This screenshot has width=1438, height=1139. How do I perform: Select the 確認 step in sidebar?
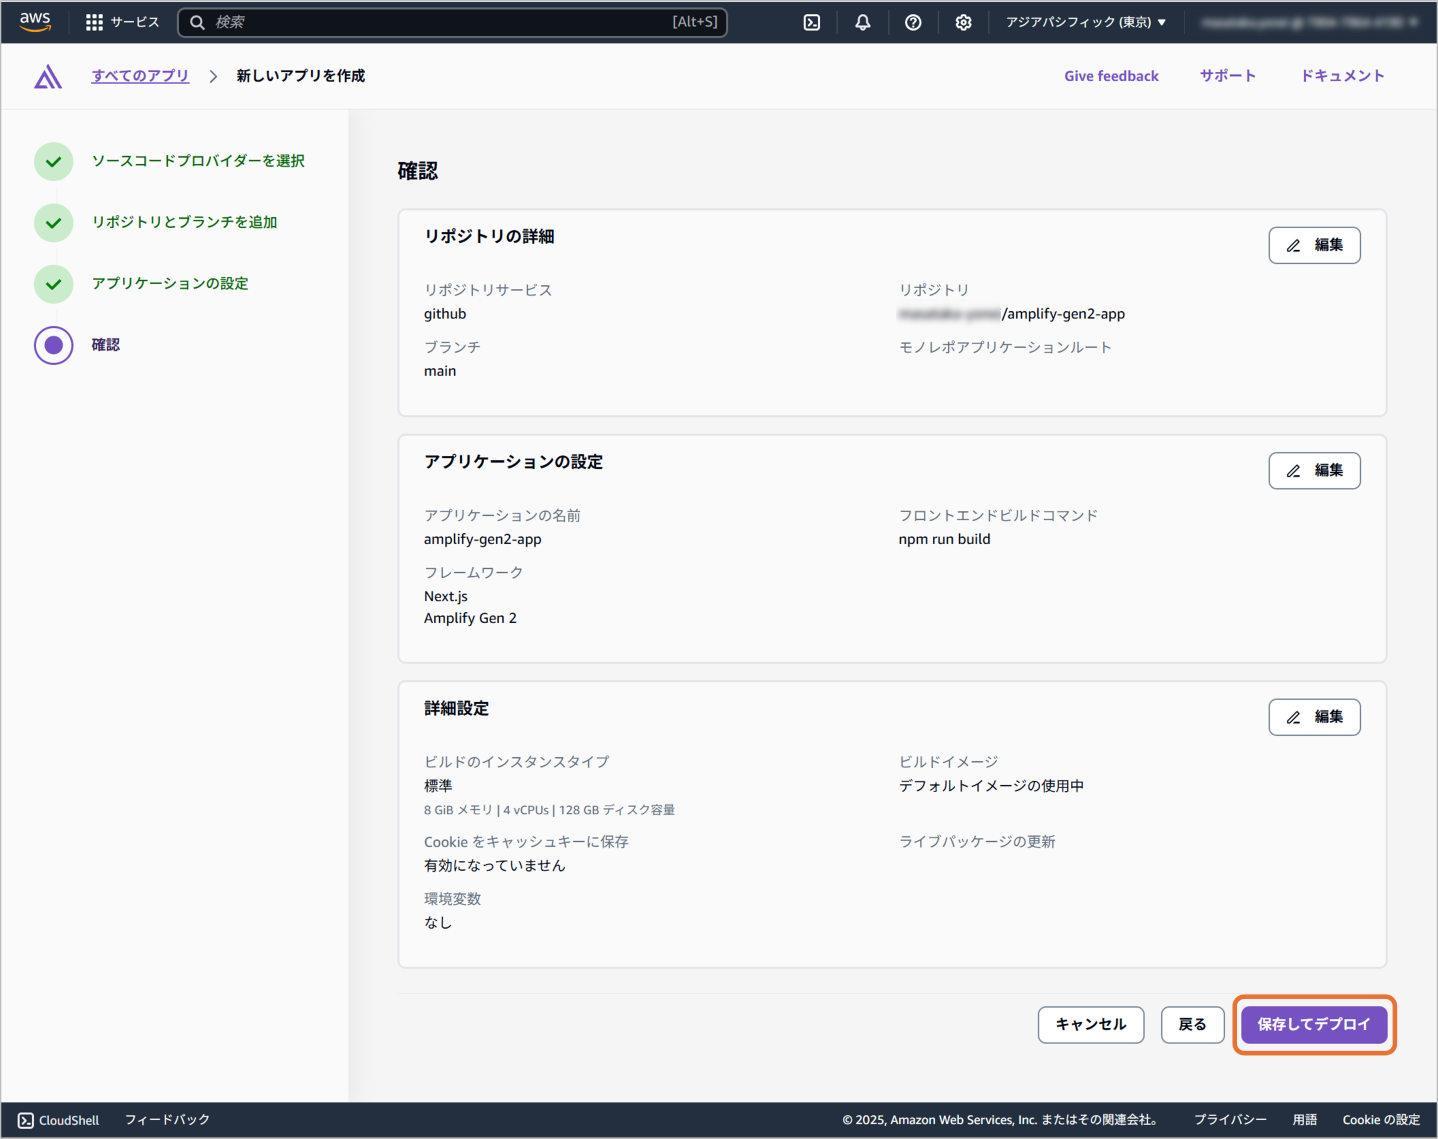coord(106,345)
